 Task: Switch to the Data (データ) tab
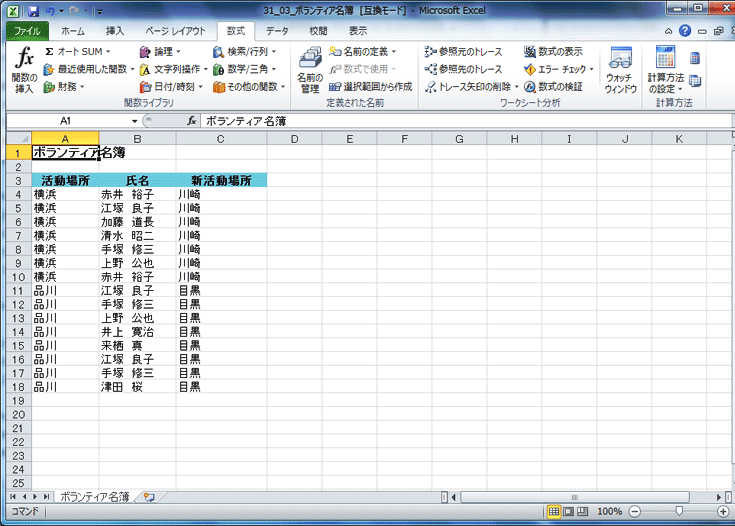[277, 31]
